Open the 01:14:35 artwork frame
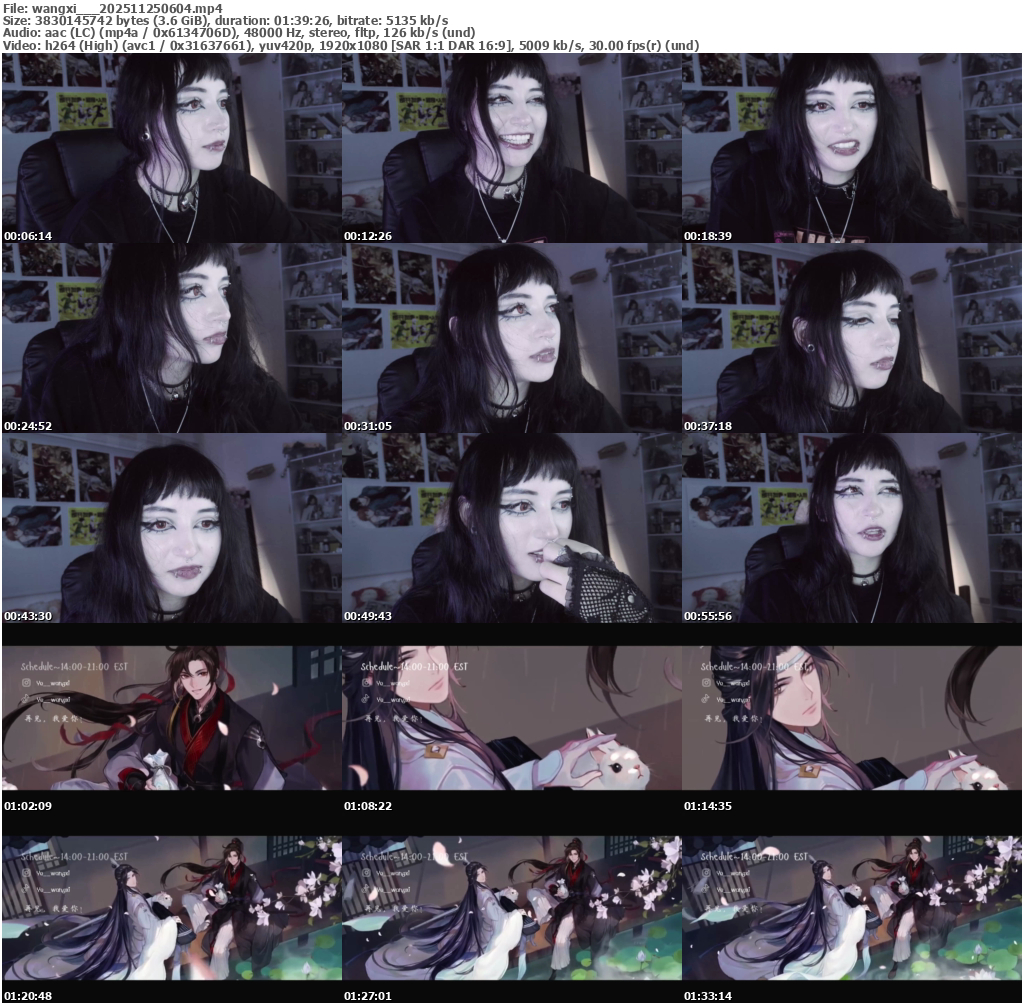1024x1003 pixels. click(852, 718)
